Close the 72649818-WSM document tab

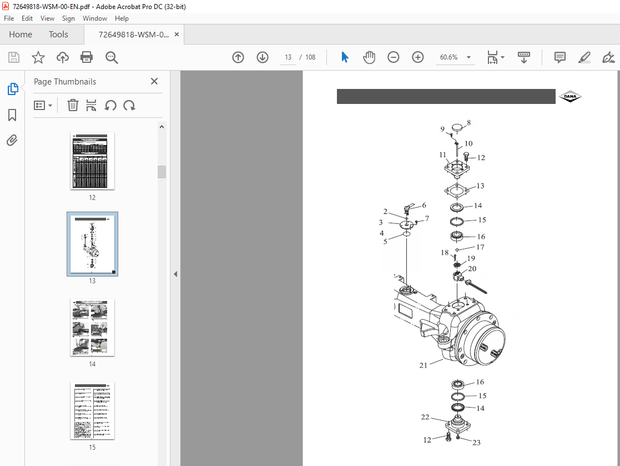click(x=176, y=34)
